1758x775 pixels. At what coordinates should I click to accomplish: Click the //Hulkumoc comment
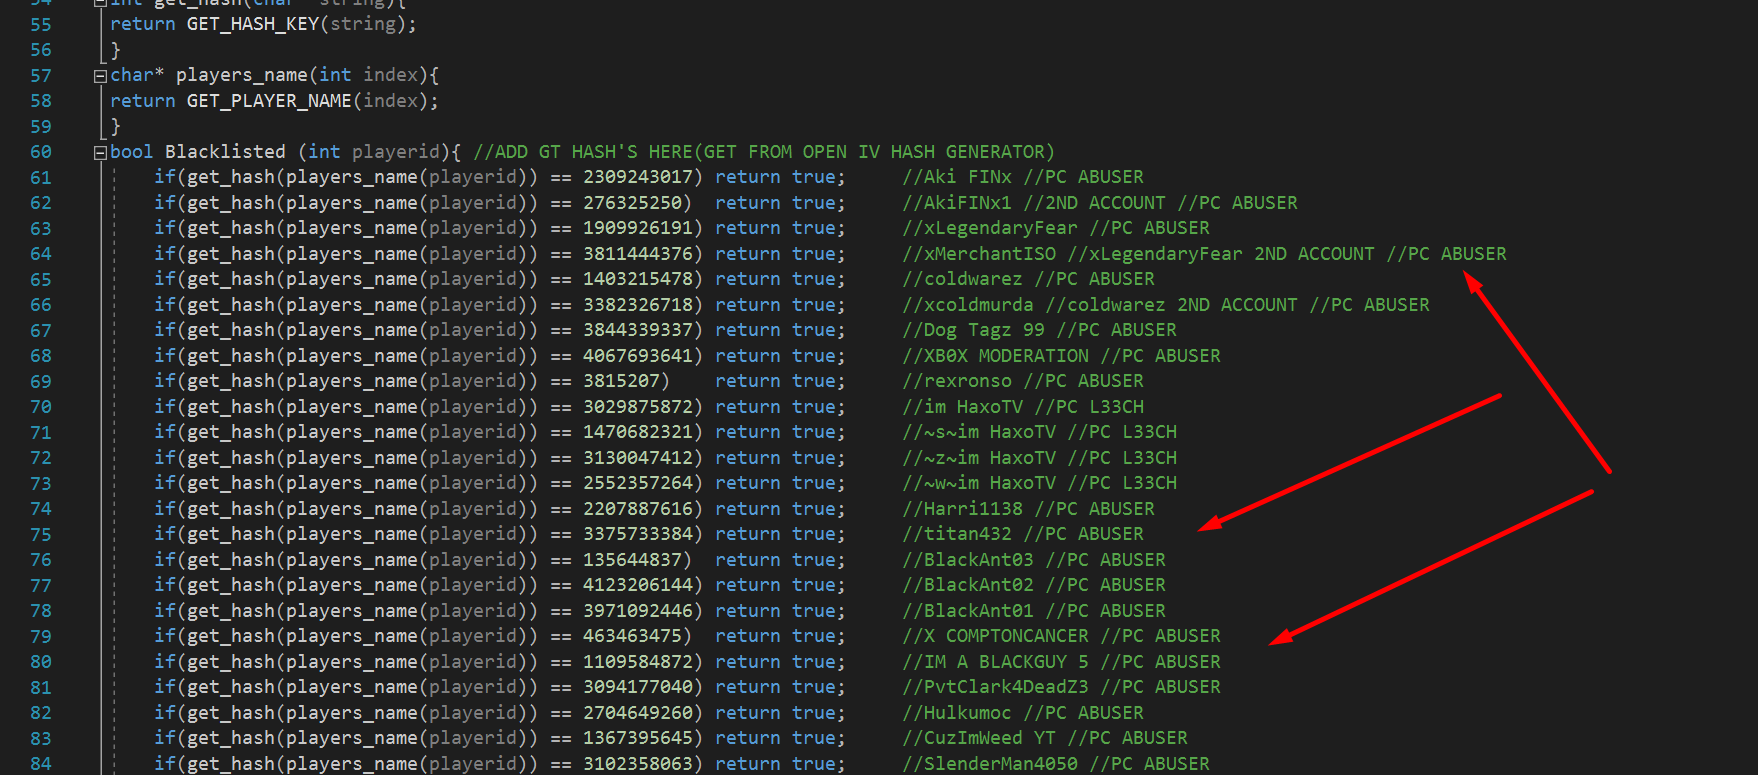click(957, 713)
